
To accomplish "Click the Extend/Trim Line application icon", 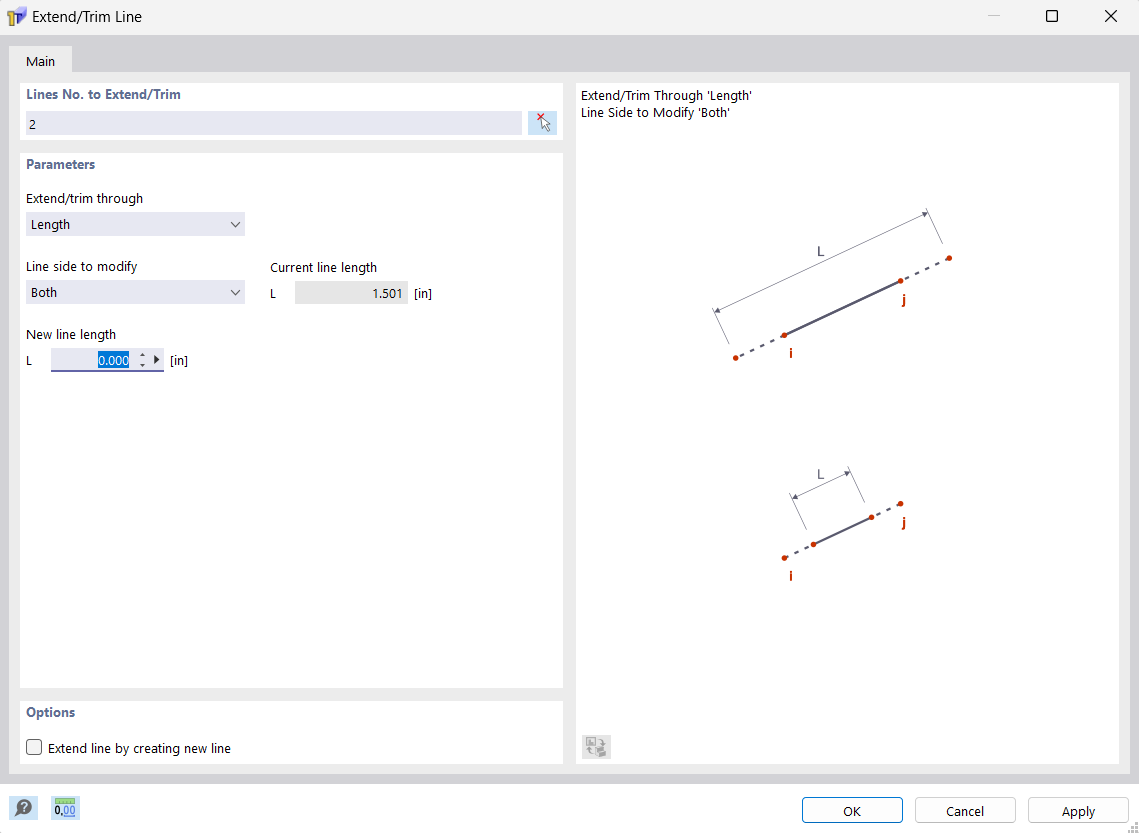I will point(17,16).
